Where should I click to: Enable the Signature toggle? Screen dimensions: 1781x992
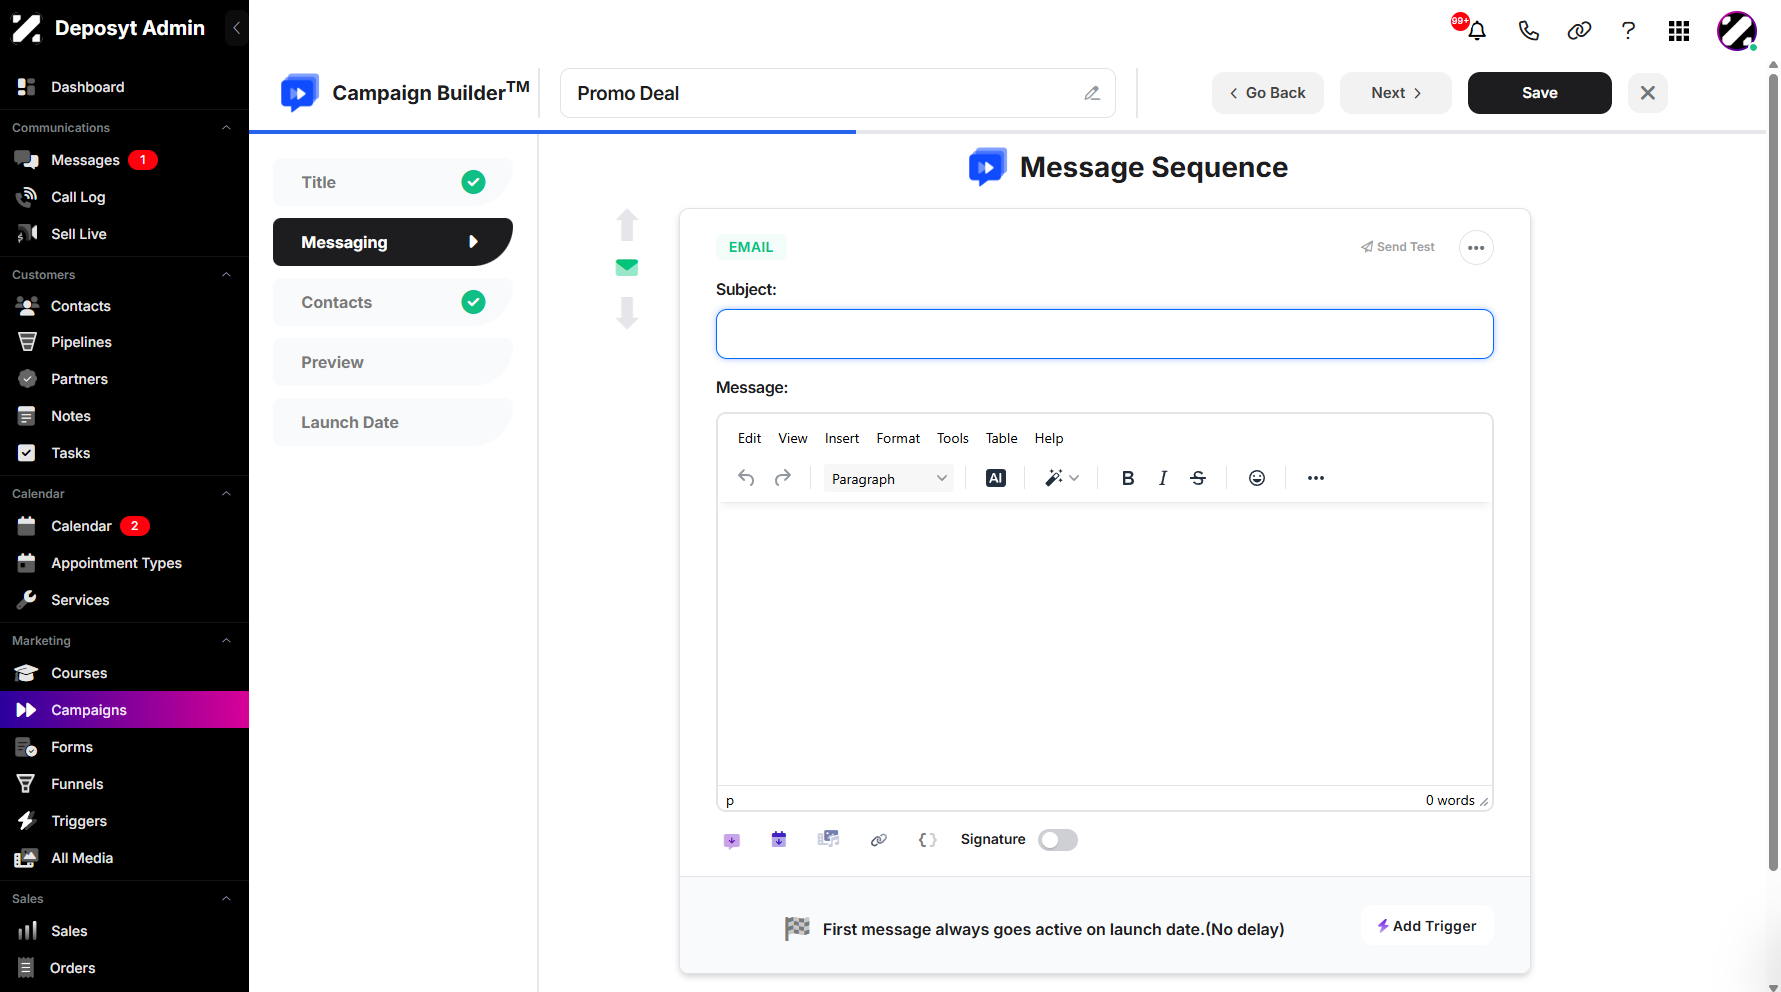1058,840
